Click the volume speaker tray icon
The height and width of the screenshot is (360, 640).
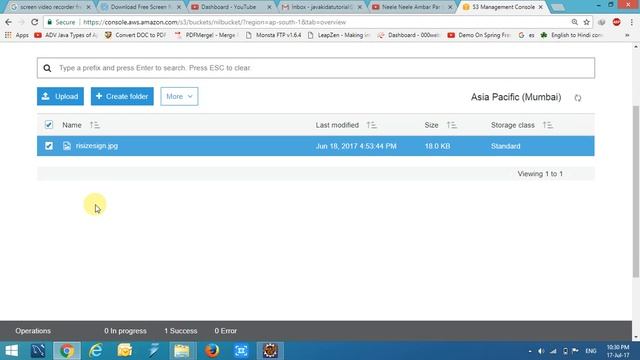541,351
